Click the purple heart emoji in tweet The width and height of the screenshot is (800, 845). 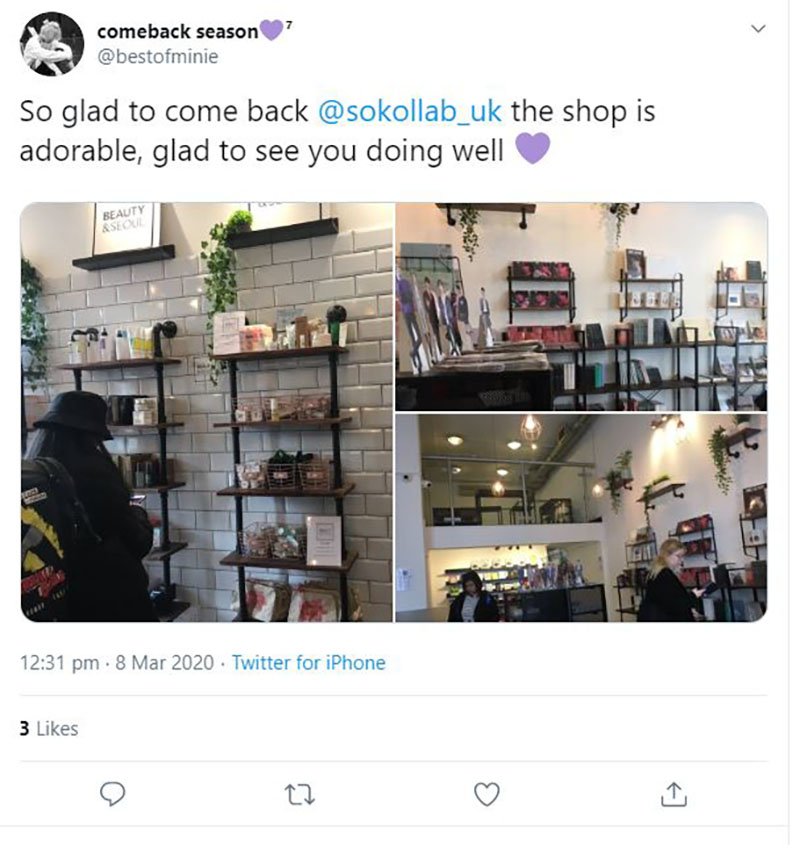(533, 148)
